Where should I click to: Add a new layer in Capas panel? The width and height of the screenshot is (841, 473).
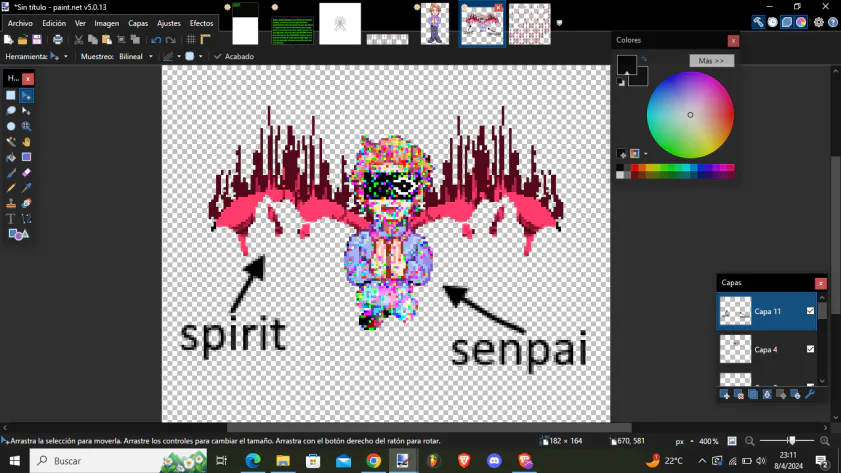[725, 395]
